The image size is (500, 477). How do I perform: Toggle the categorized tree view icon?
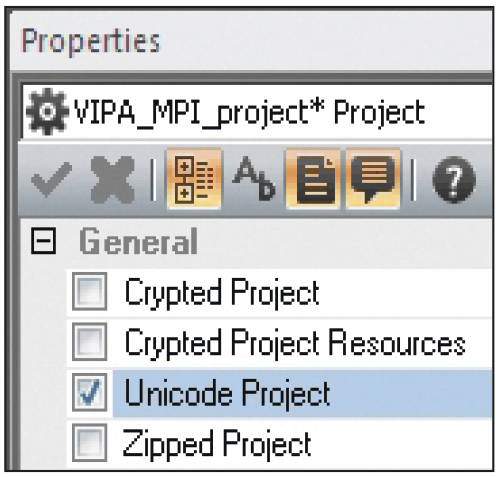tap(194, 179)
